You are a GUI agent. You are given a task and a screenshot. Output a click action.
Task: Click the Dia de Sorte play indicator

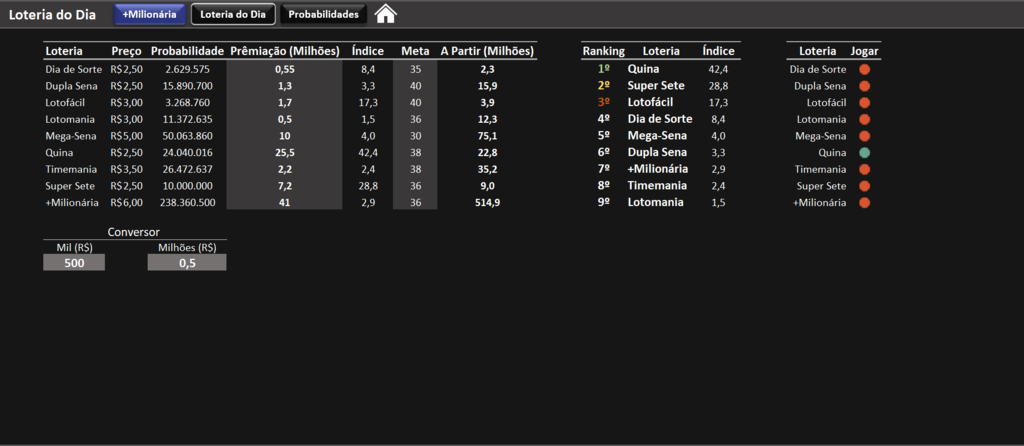[865, 69]
